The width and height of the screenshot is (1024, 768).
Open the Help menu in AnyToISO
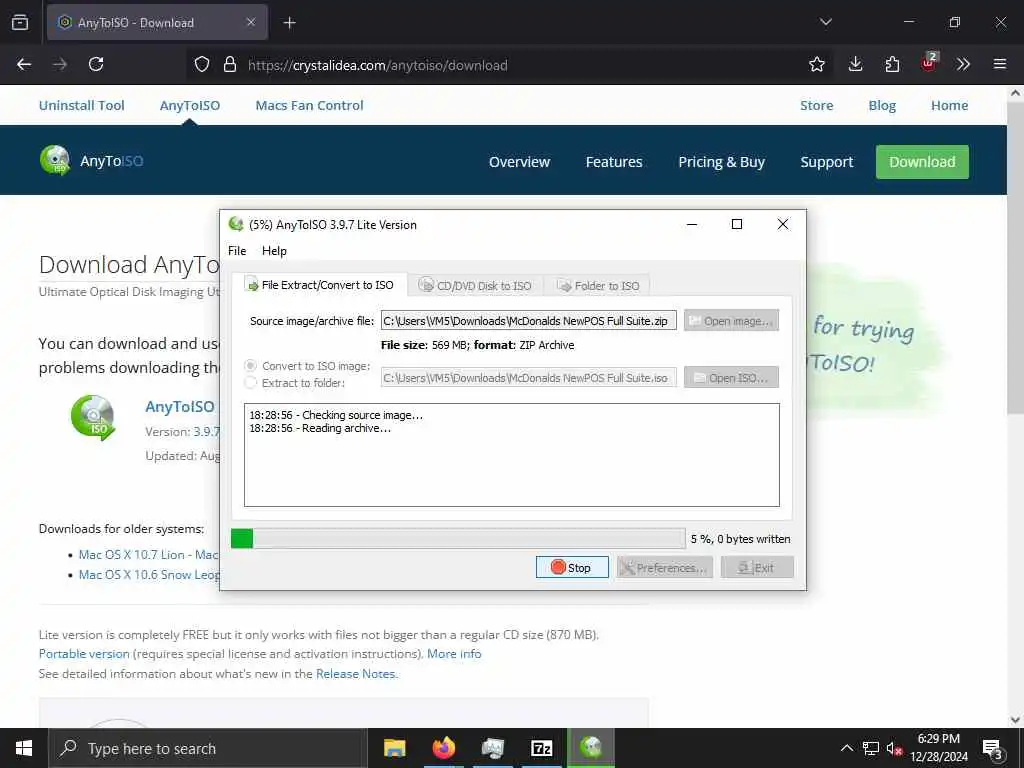pyautogui.click(x=274, y=251)
